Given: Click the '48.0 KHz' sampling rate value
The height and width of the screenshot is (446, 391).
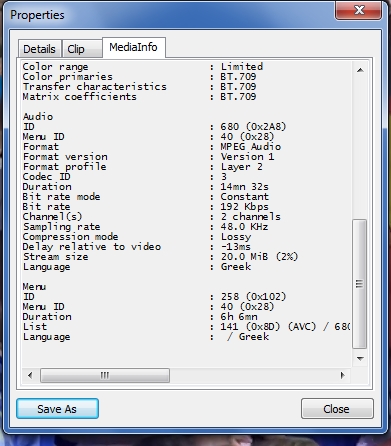Looking at the screenshot, I should 244,227.
